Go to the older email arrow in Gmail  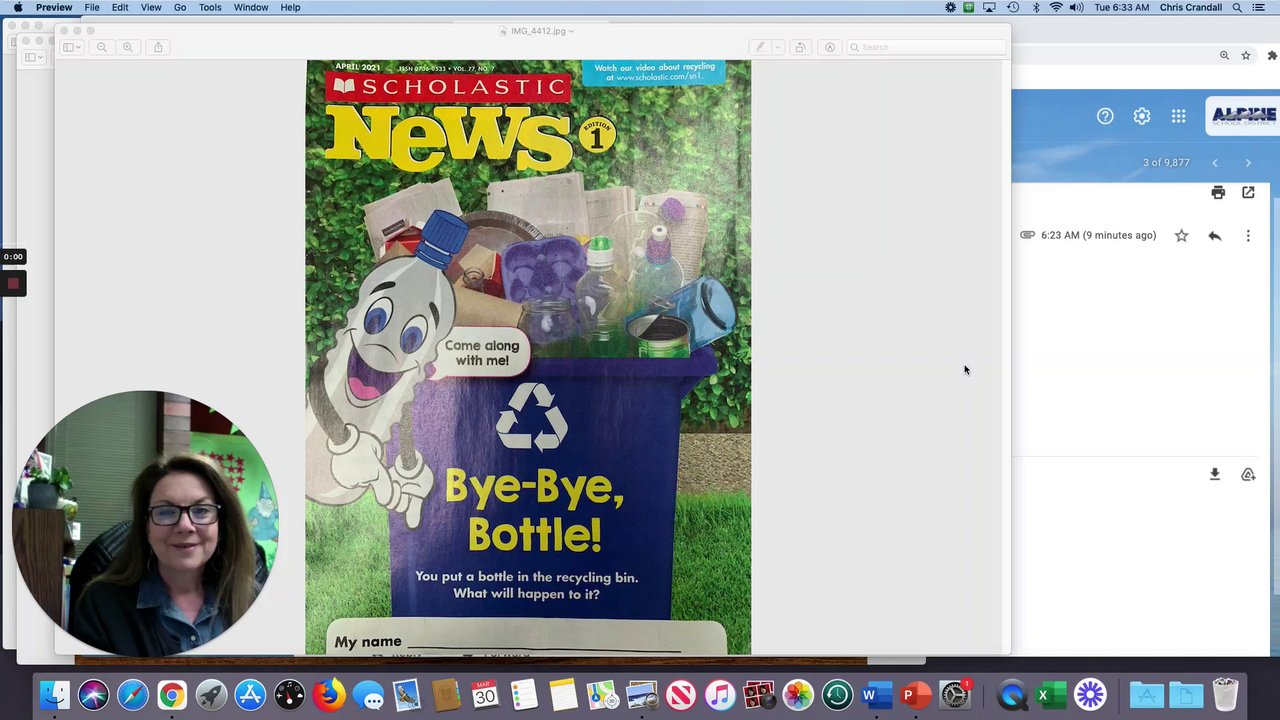coord(1248,163)
